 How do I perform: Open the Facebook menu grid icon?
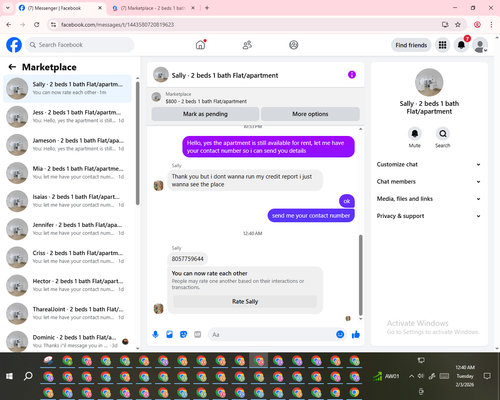coord(442,45)
